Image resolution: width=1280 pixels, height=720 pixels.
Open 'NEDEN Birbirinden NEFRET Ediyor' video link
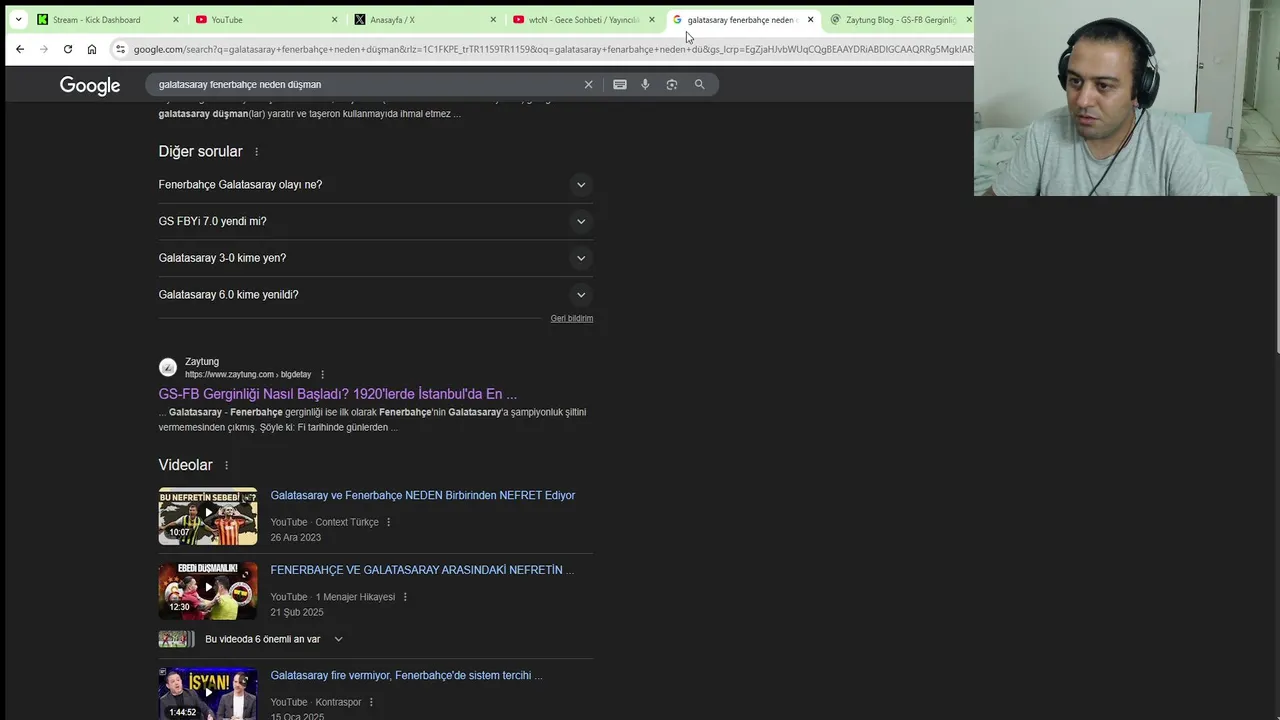pyautogui.click(x=422, y=495)
